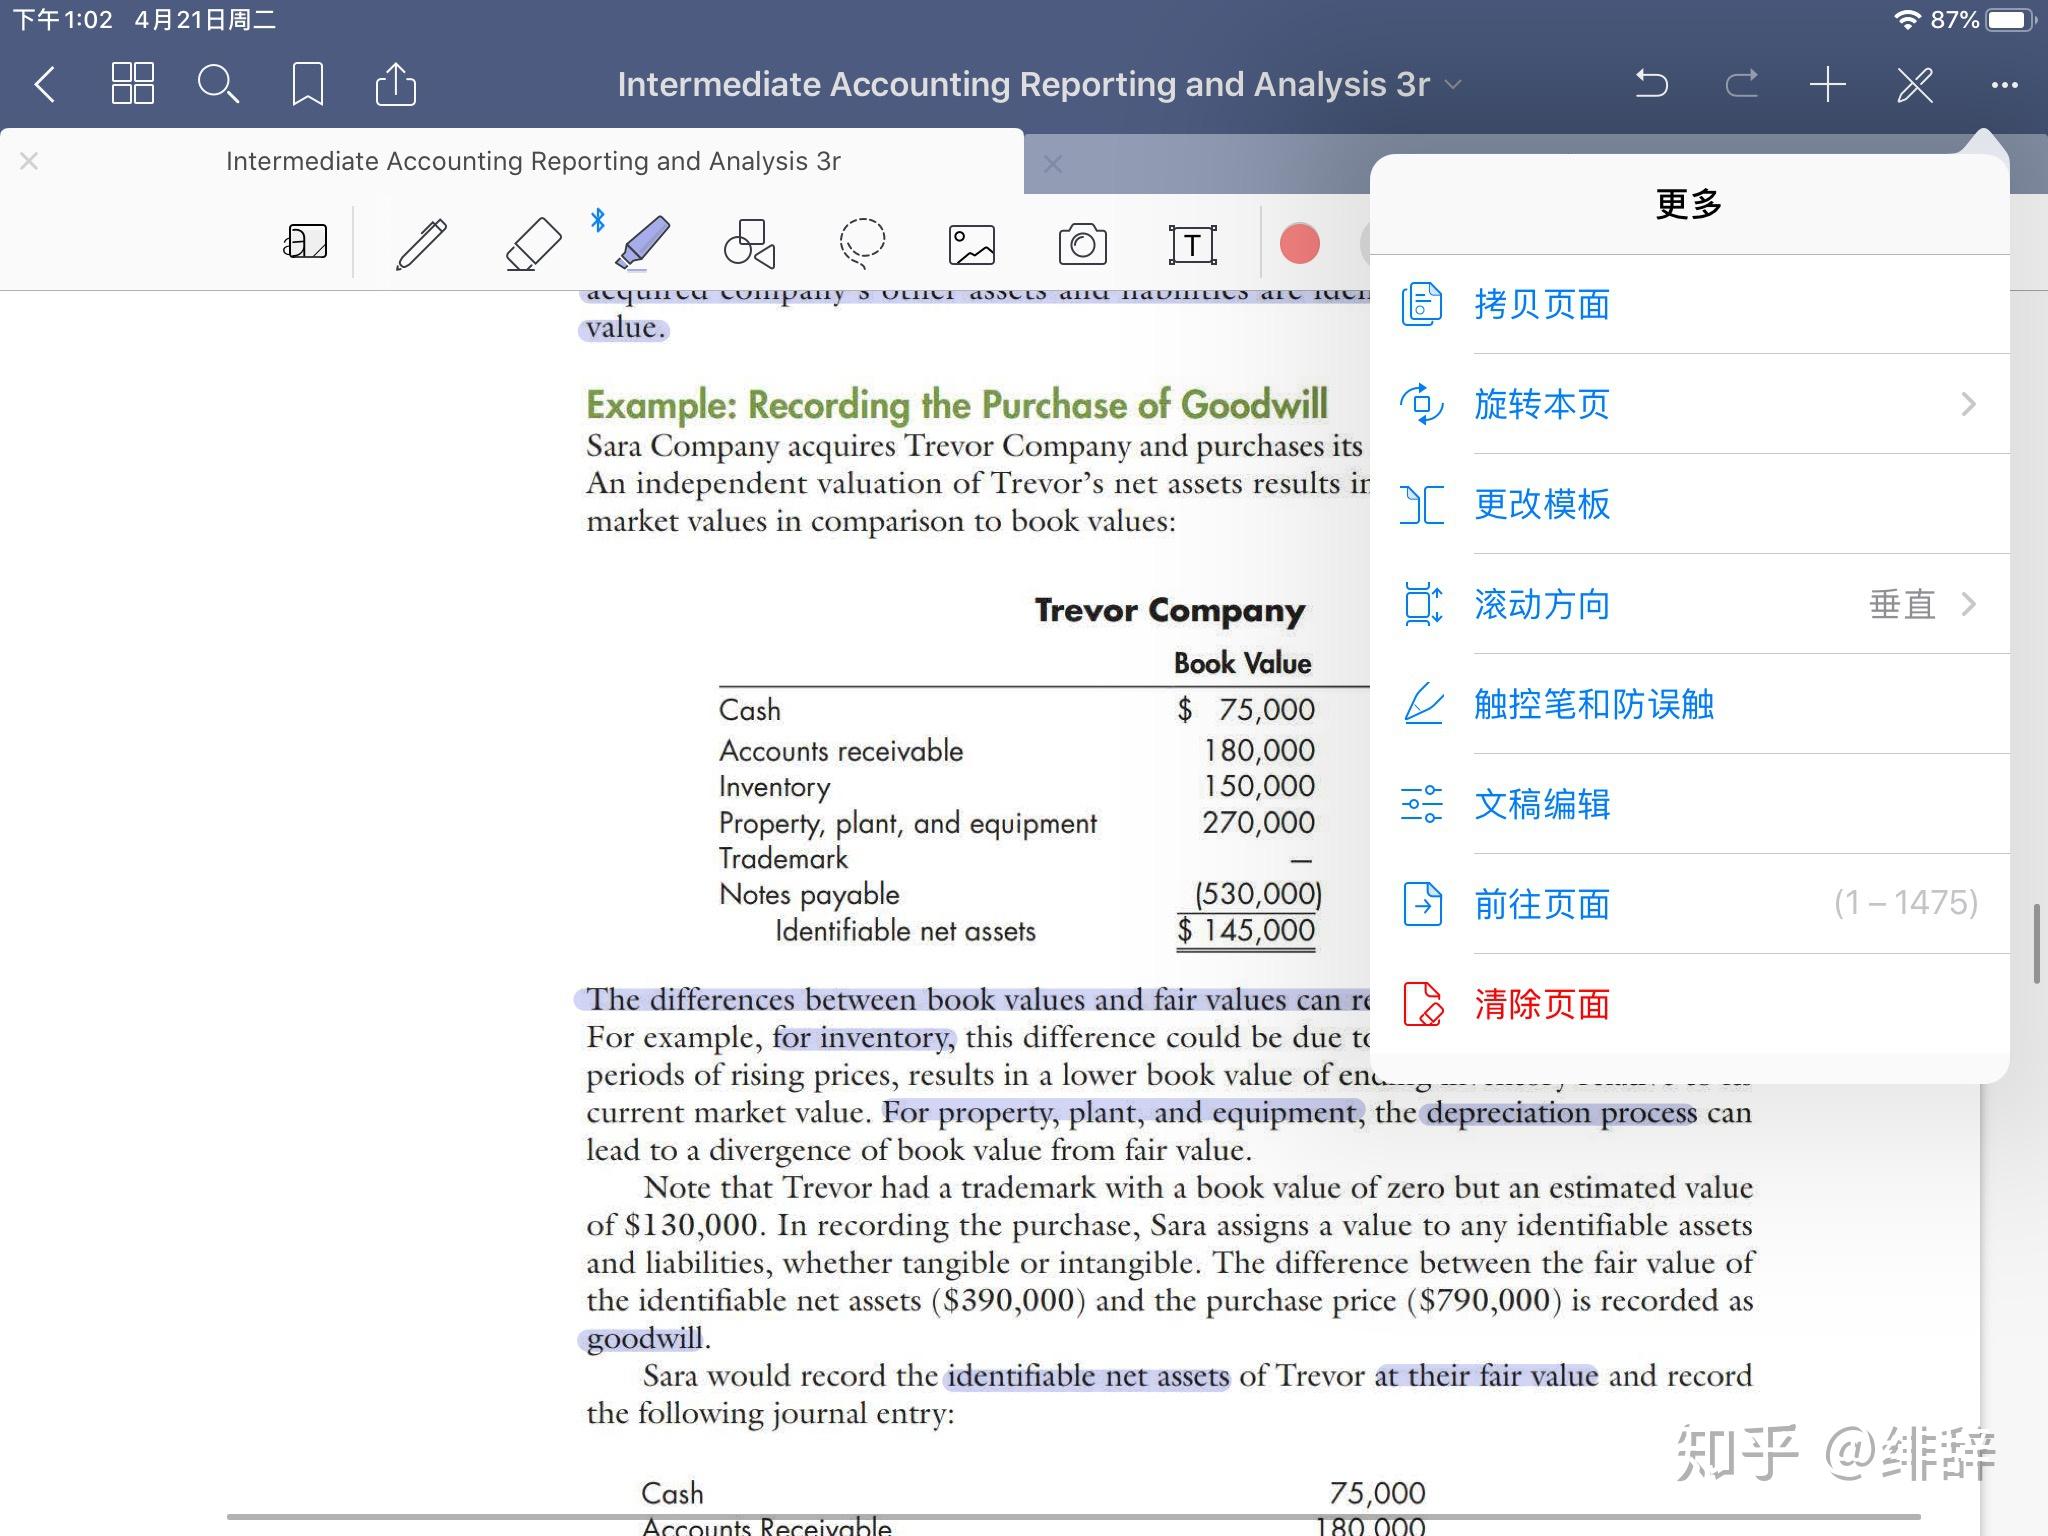Choose the shapes tool
Screen dimensions: 2048x1536
750,244
